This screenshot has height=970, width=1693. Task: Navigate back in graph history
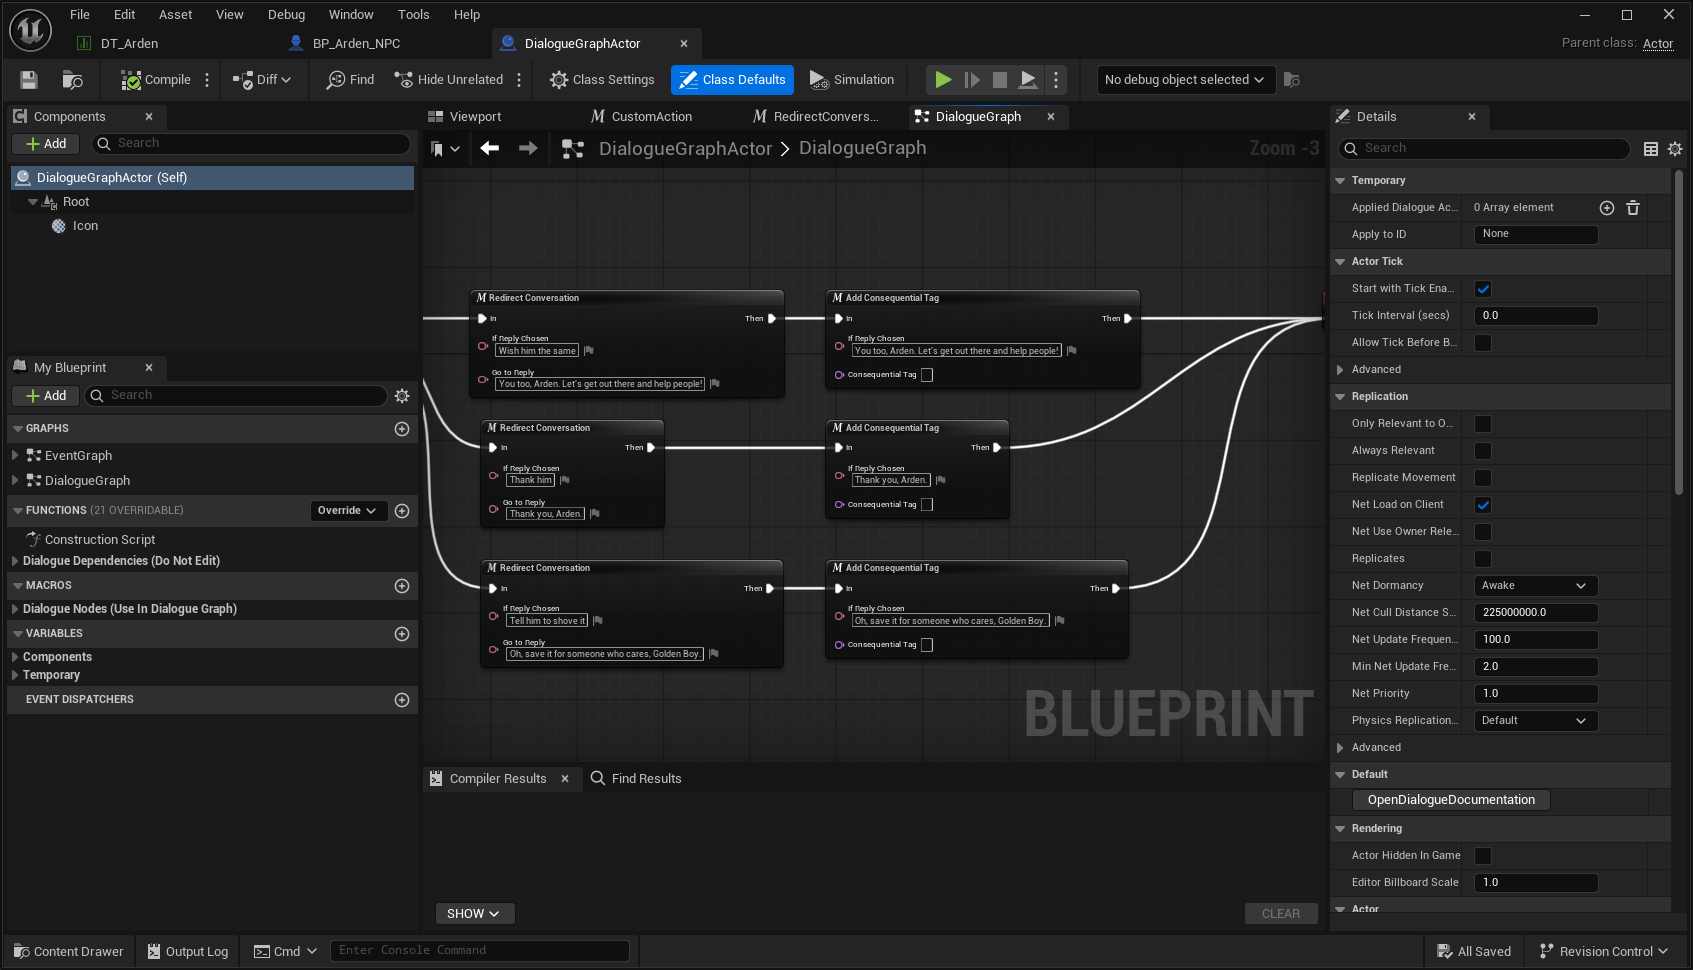(490, 149)
